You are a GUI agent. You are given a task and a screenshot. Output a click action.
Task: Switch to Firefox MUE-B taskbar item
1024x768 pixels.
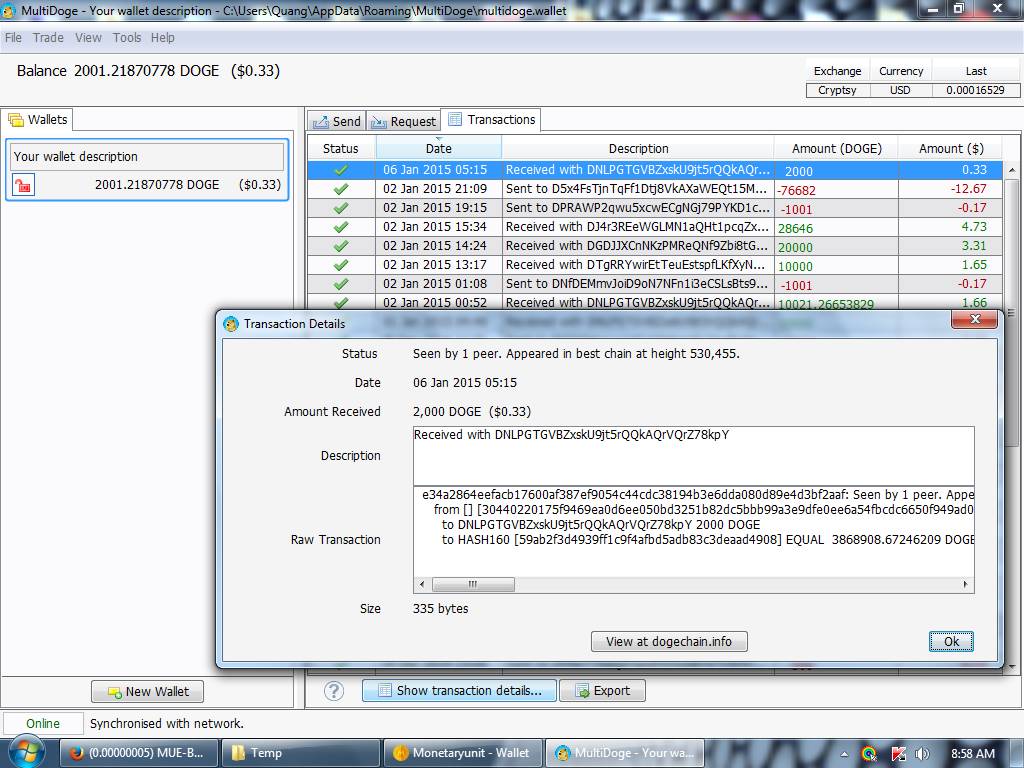(139, 753)
